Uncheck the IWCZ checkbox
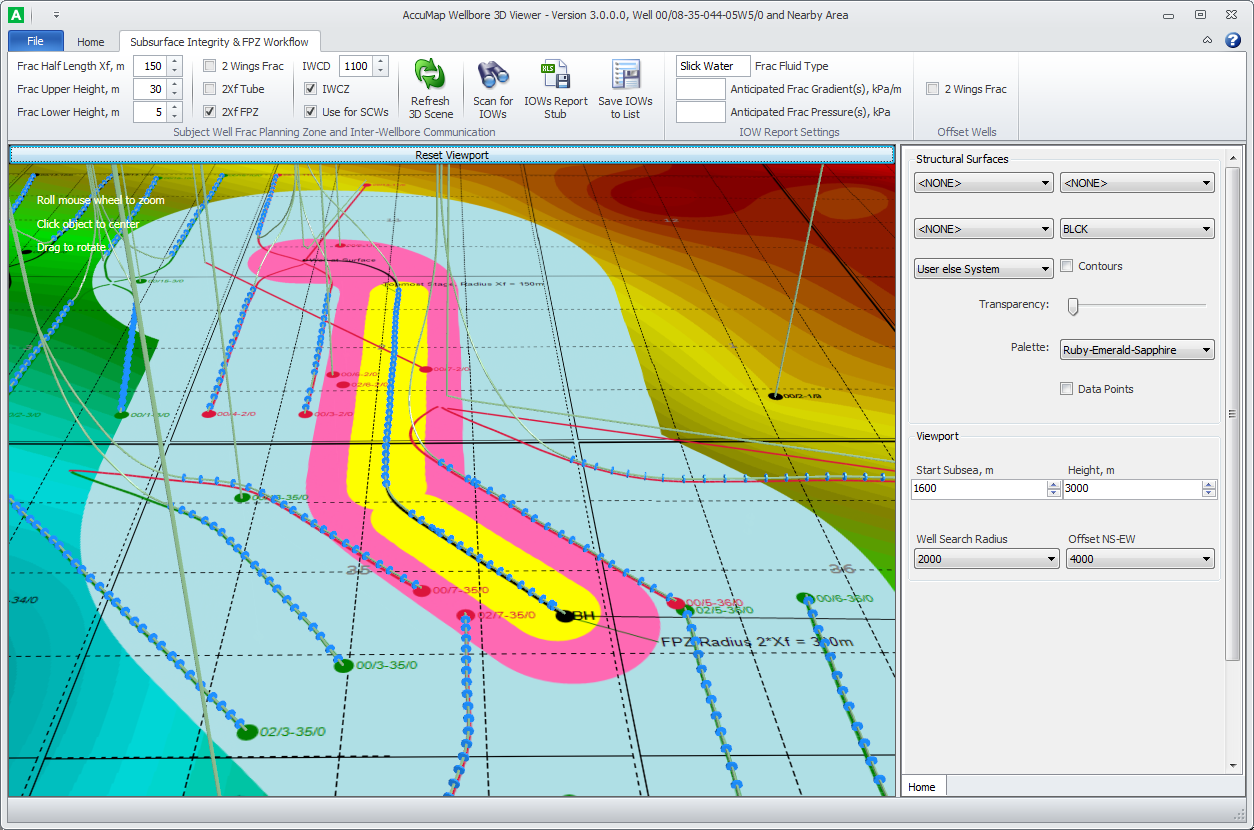This screenshot has width=1254, height=830. tap(311, 89)
